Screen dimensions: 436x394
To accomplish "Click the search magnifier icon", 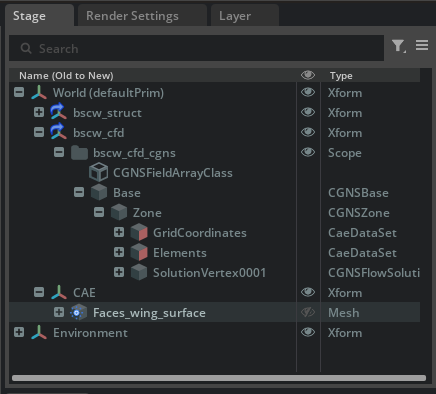I will click(26, 48).
